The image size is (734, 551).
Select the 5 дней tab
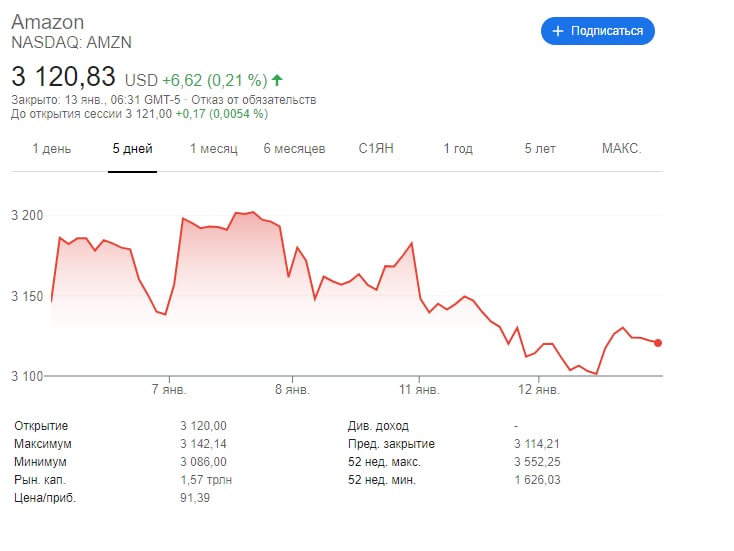click(x=132, y=149)
